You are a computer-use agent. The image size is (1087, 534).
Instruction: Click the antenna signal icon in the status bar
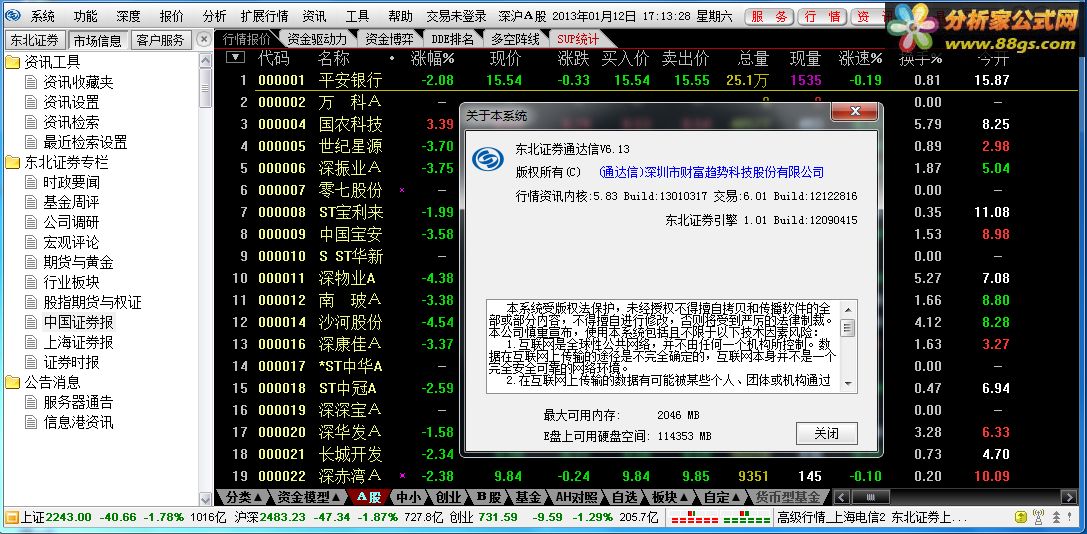tap(1038, 517)
